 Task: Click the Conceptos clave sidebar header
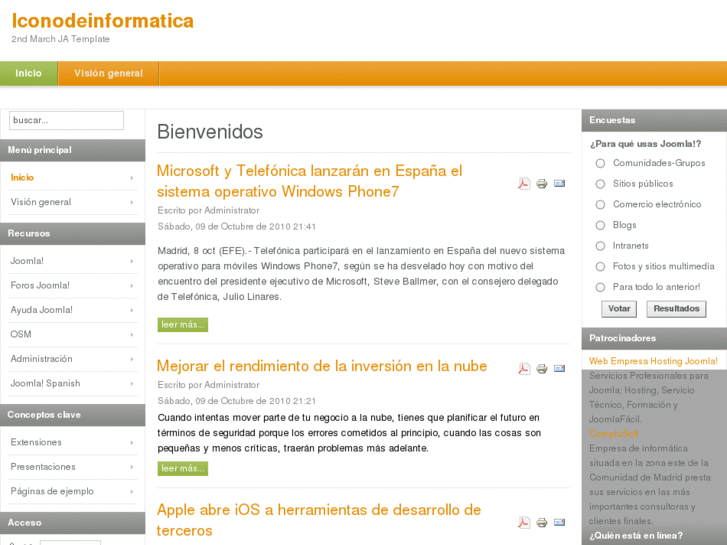pyautogui.click(x=72, y=415)
